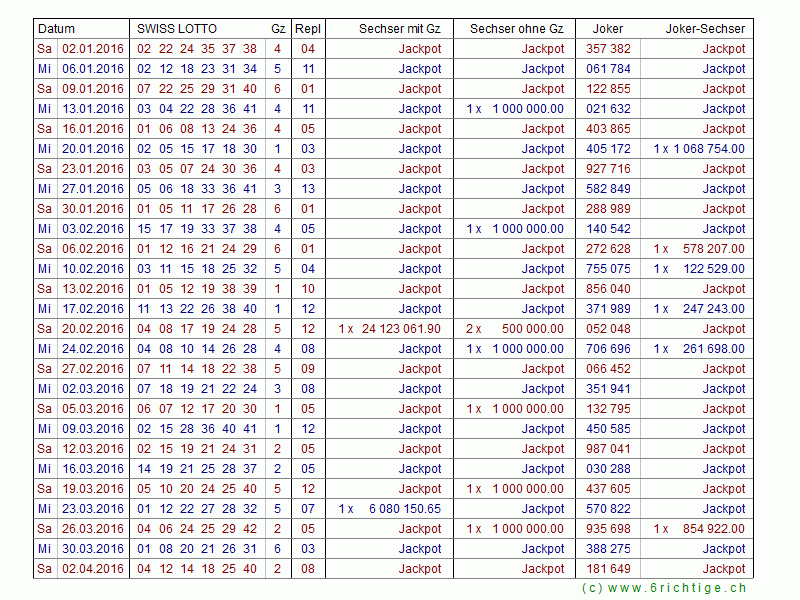Image resolution: width=800 pixels, height=600 pixels.
Task: Click the Joker-Sechser column header
Action: click(705, 29)
